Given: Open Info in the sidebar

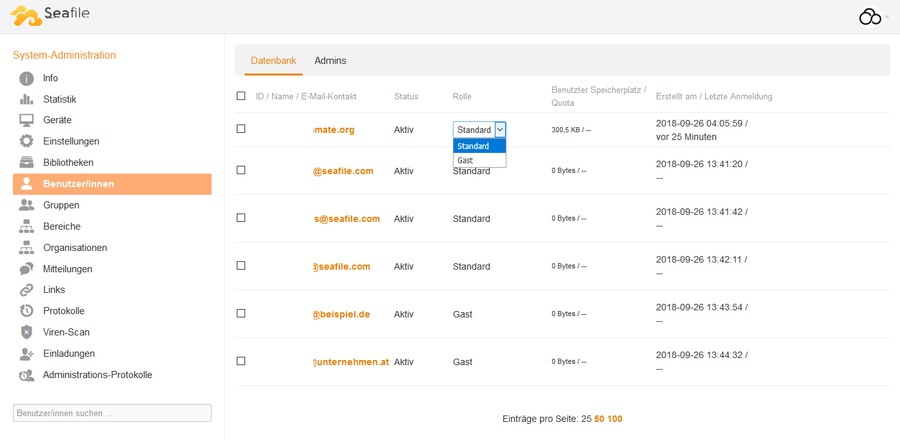Looking at the screenshot, I should coord(51,78).
